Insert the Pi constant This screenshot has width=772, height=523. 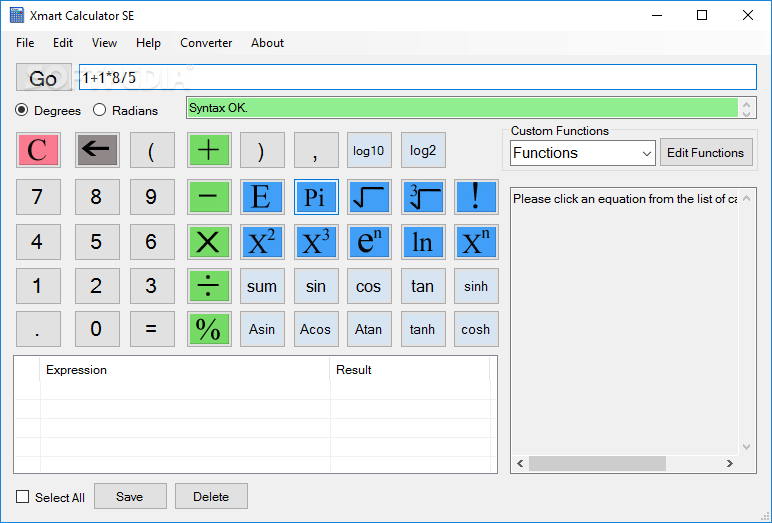(x=316, y=197)
